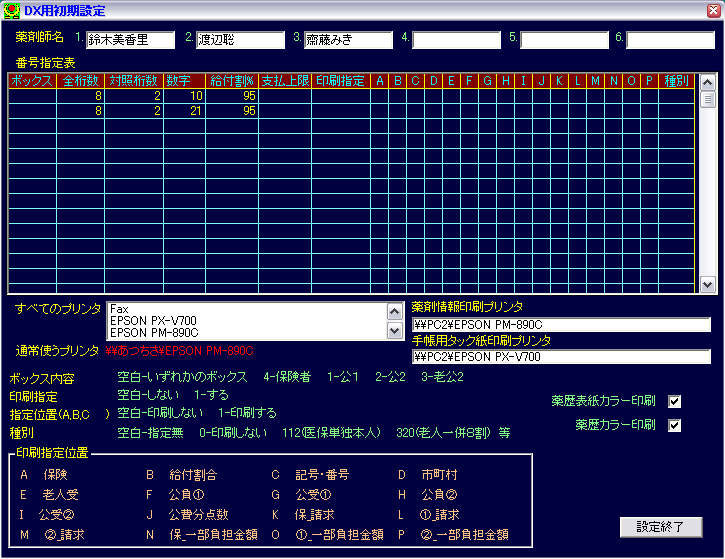Screen dimensions: 725x559
Task: Click the 全桁数 column header
Action: pos(80,81)
